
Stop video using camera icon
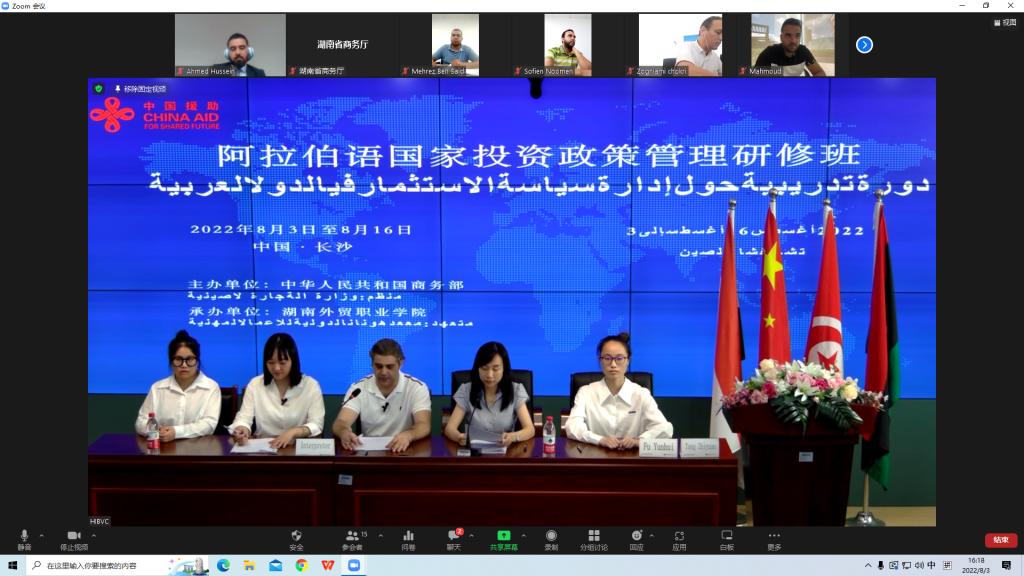(74, 539)
